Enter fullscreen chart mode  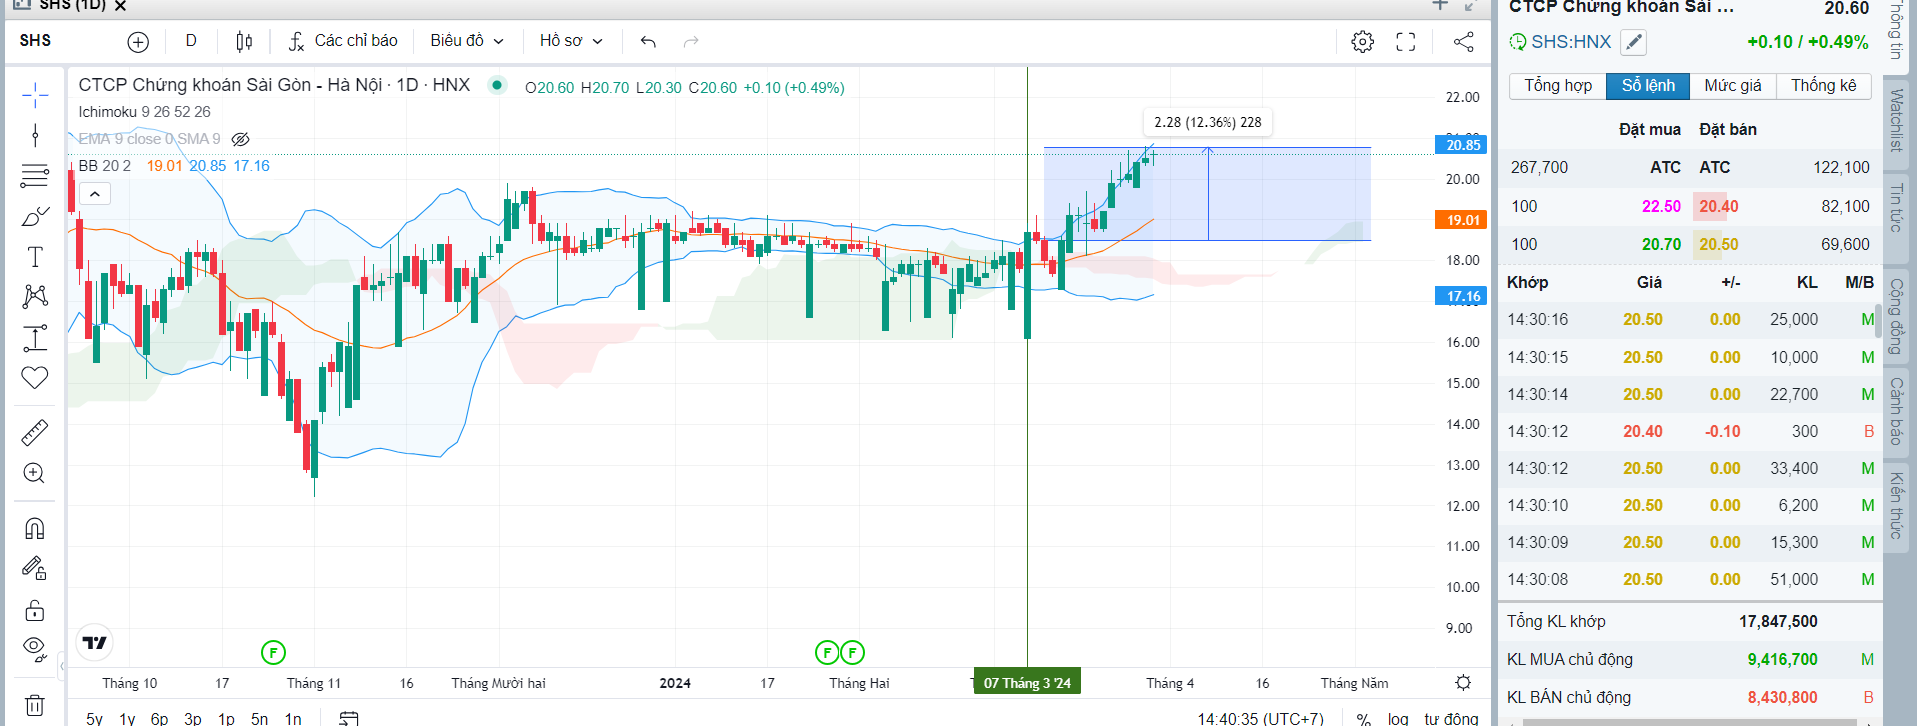[x=1406, y=42]
